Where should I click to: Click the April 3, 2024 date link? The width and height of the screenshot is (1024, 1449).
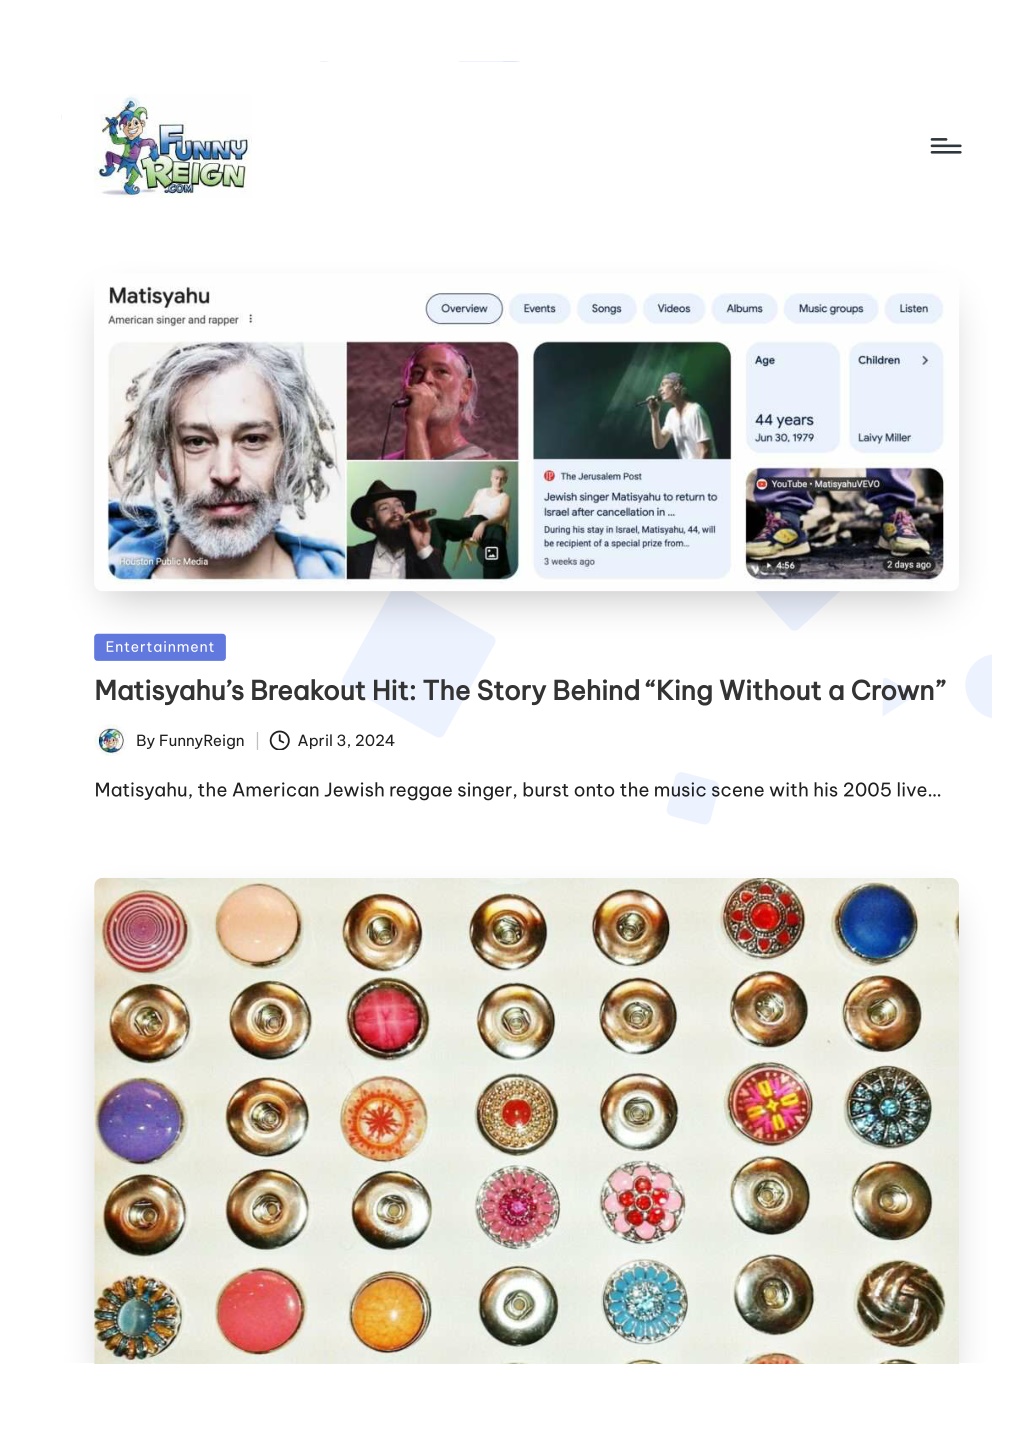[346, 740]
